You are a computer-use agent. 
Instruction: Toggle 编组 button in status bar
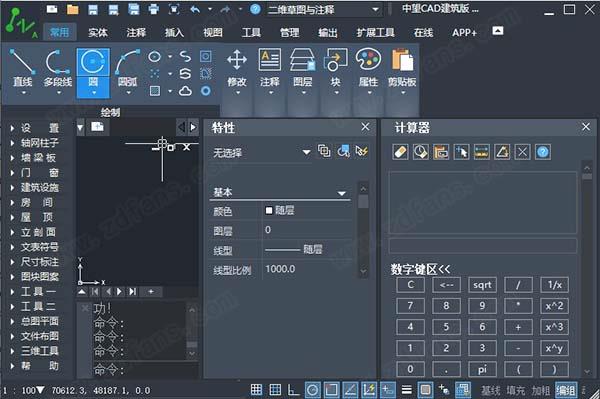565,390
